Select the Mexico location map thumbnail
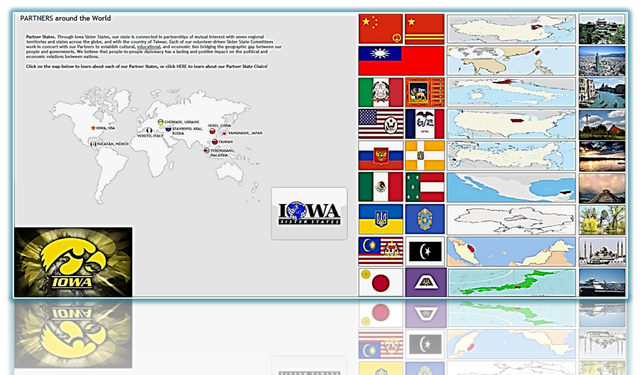 (x=511, y=188)
